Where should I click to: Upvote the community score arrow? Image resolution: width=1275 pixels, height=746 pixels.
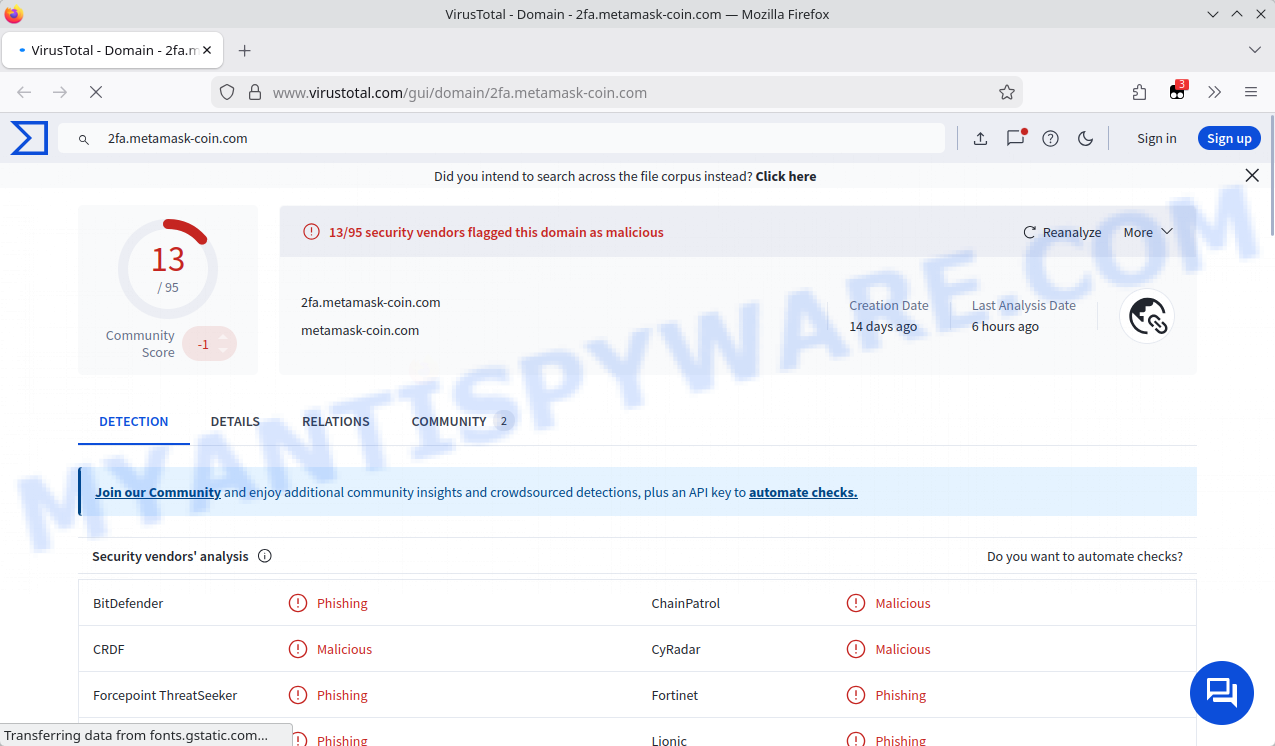pos(223,337)
